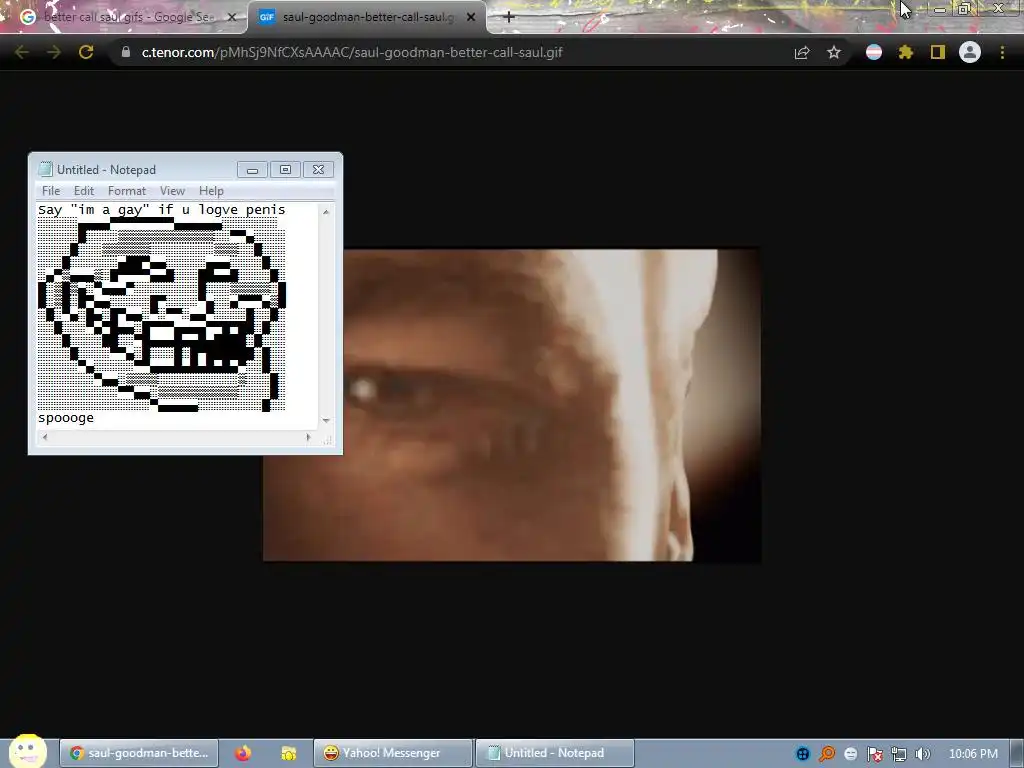Click the 10:06 PM clock
The image size is (1024, 768).
point(973,754)
